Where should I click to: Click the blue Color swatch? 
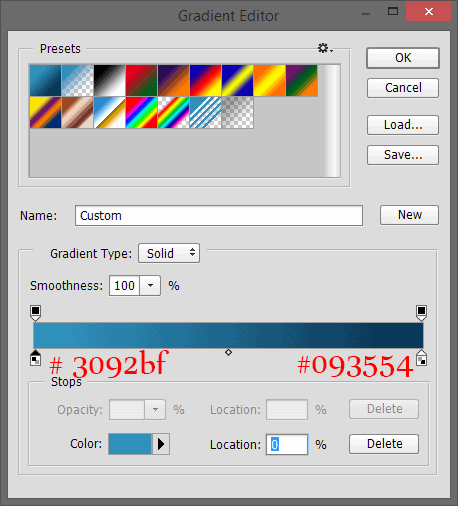tap(130, 444)
